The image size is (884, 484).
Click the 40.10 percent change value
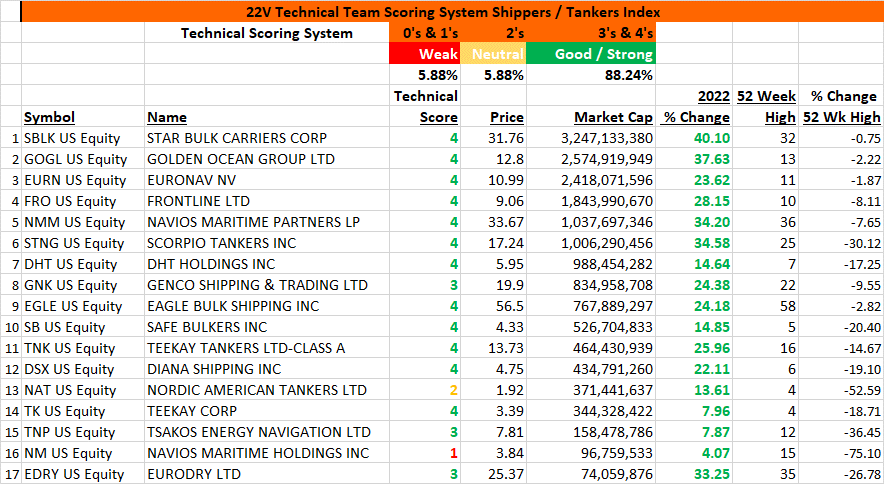[x=694, y=138]
